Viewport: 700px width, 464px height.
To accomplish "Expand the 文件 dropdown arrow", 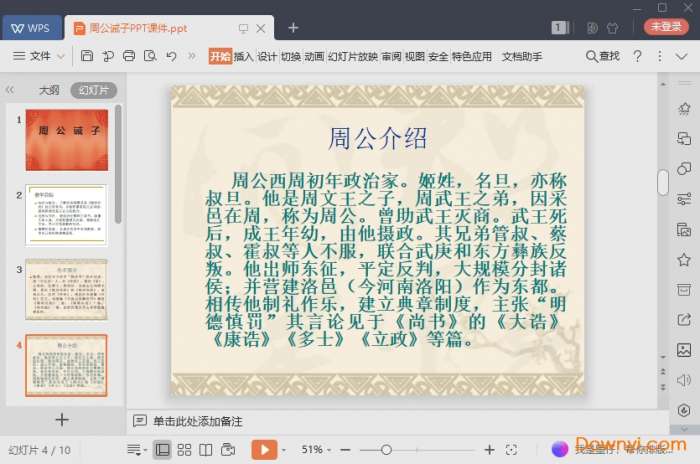I will coord(61,56).
